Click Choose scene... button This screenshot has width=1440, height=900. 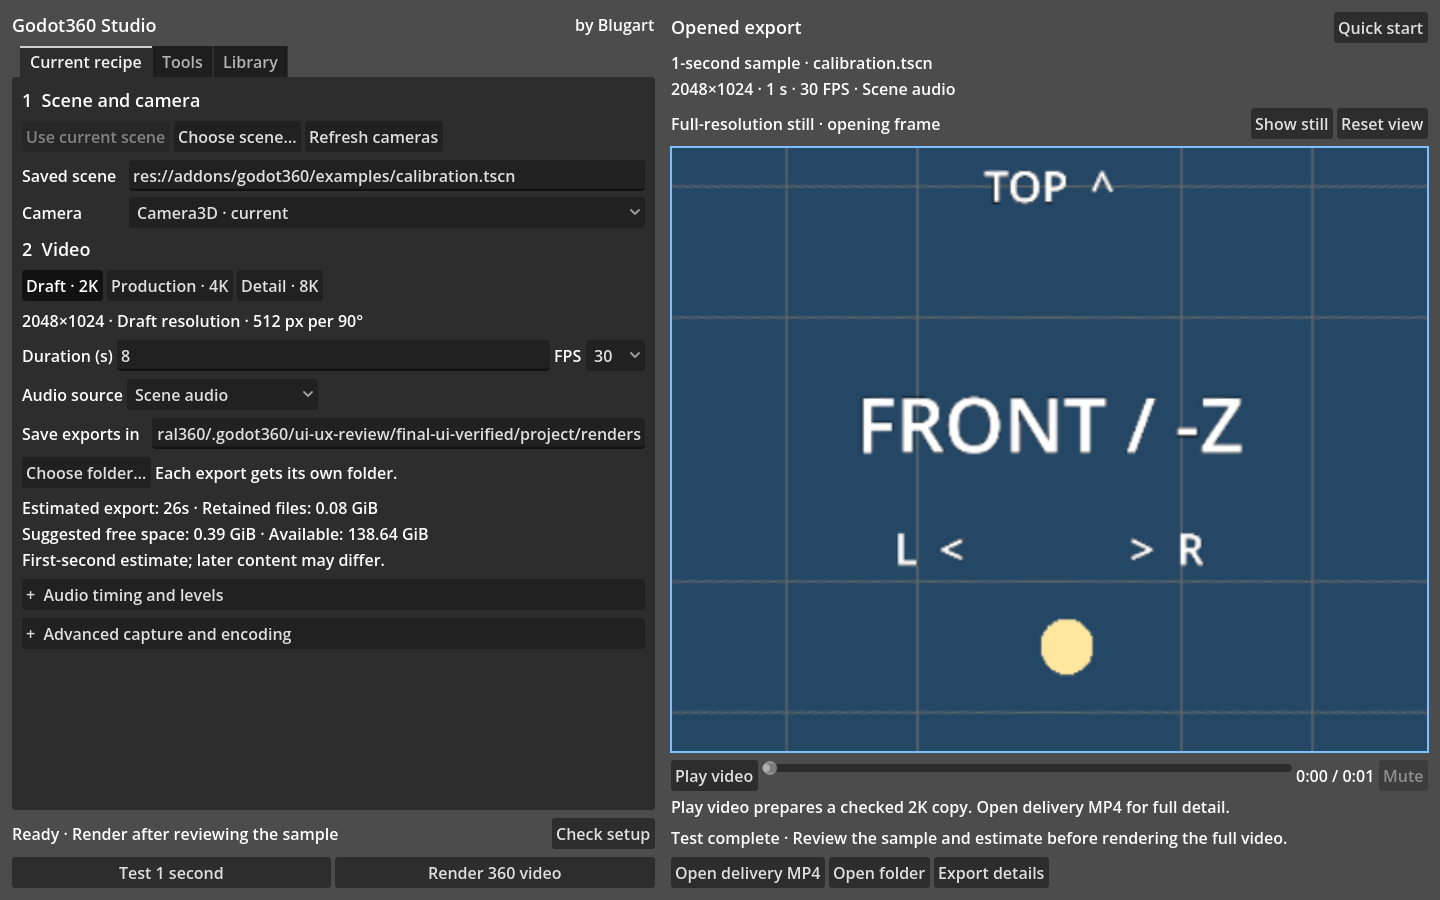(x=237, y=137)
